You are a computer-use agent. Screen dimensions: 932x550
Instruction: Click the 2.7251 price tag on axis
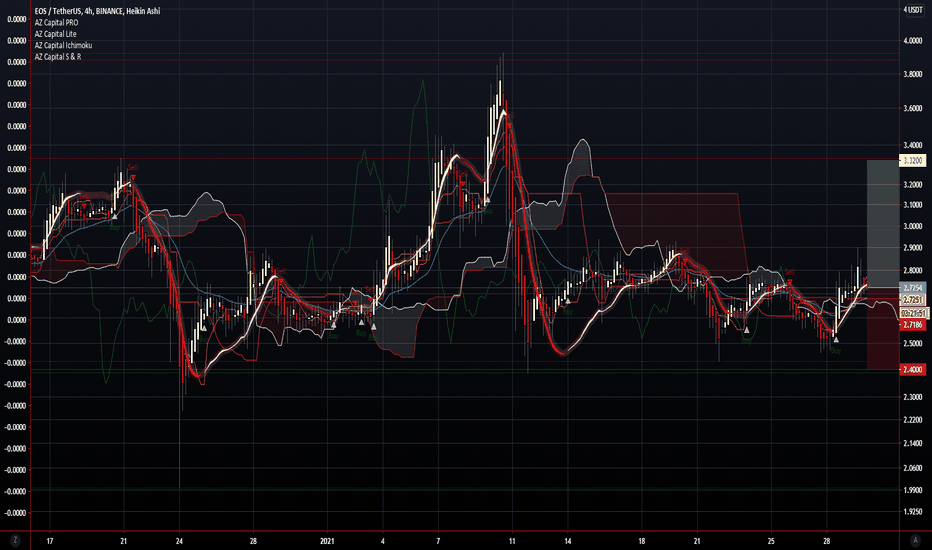point(913,300)
